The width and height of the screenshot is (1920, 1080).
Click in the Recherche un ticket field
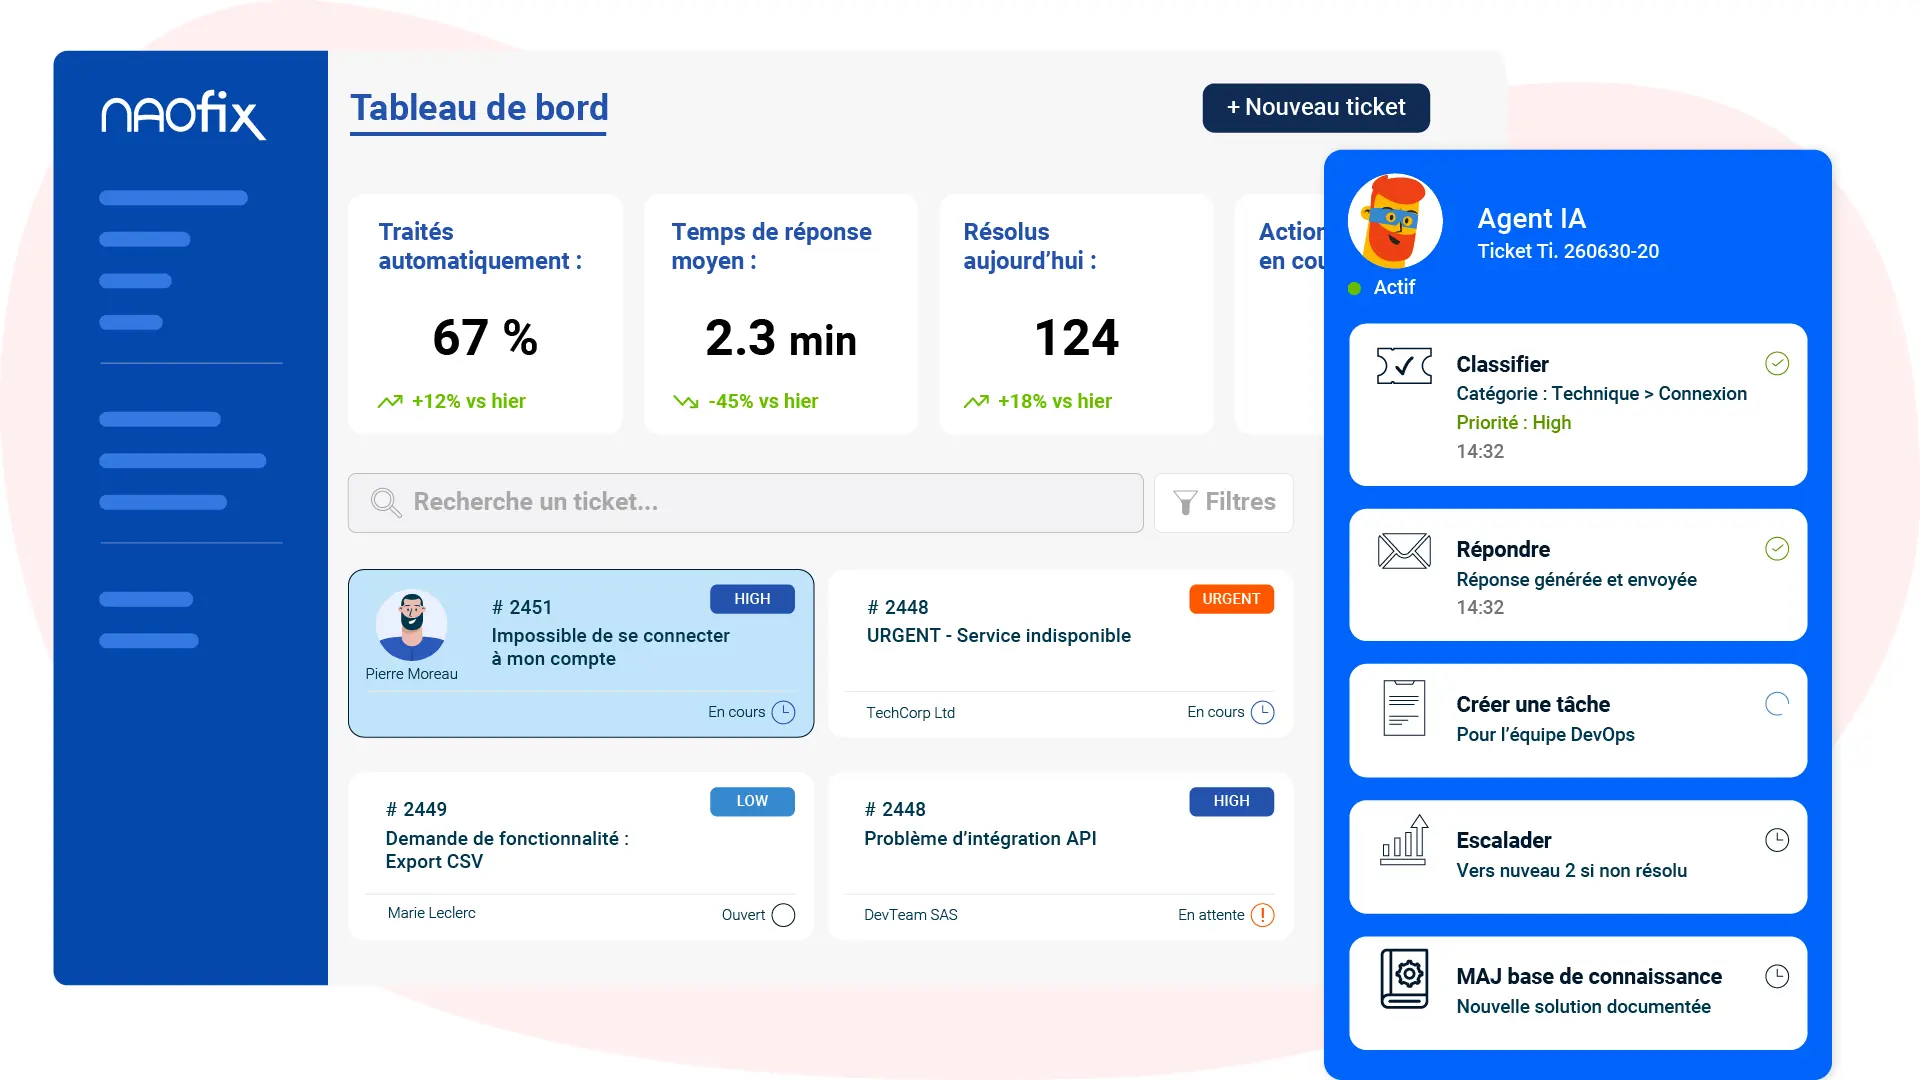click(x=746, y=503)
